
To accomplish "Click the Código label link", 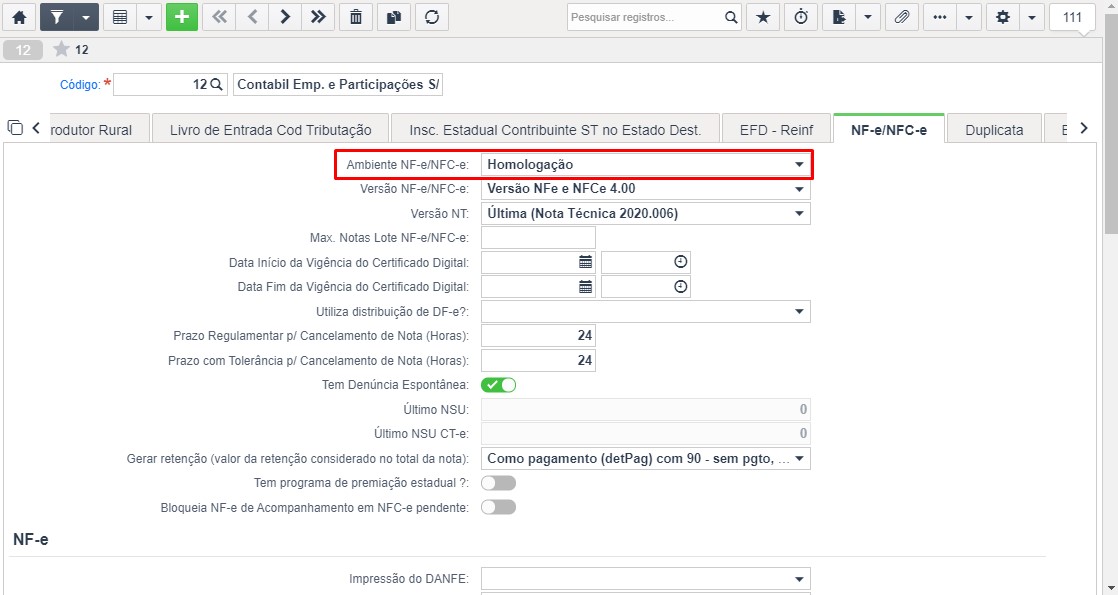I will click(80, 84).
